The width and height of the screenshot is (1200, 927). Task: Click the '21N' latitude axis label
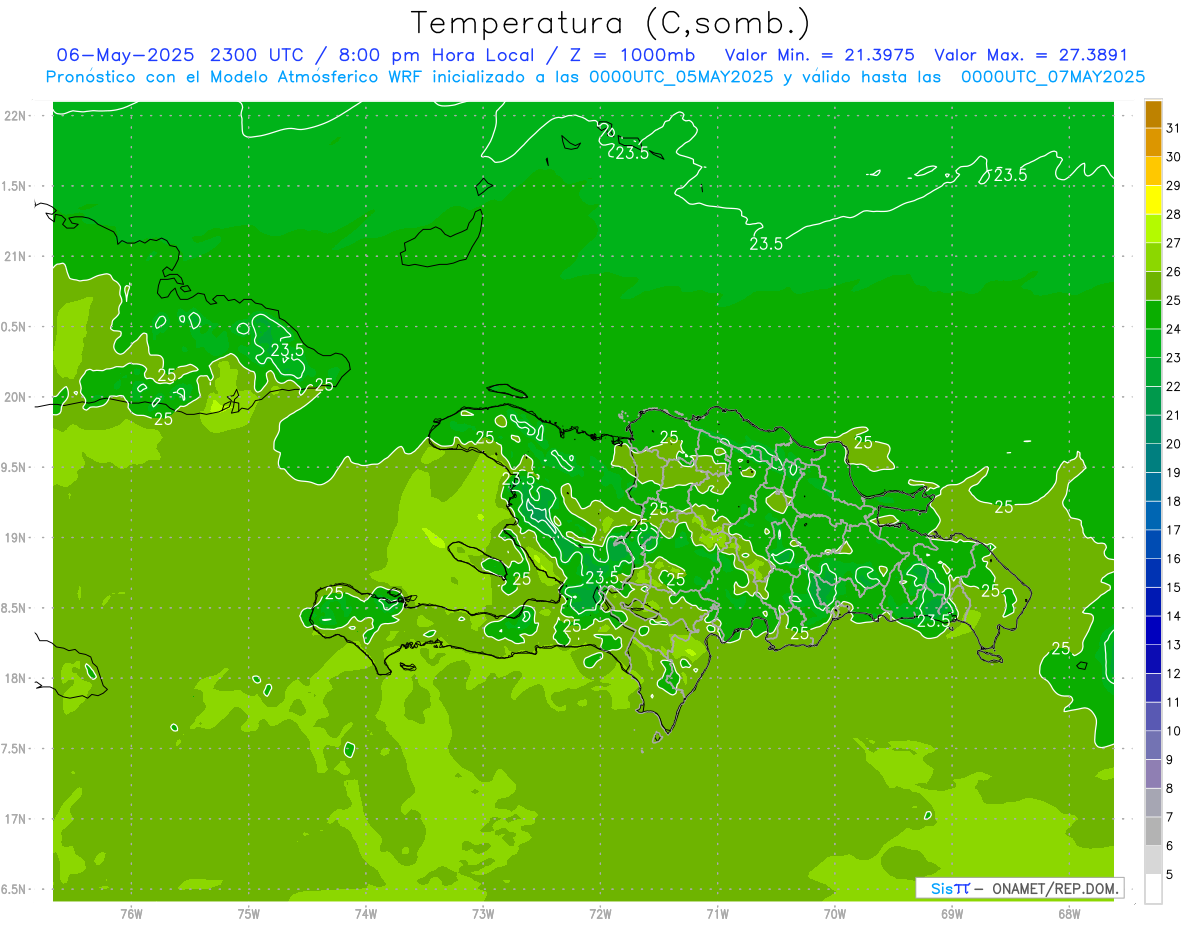tap(15, 257)
